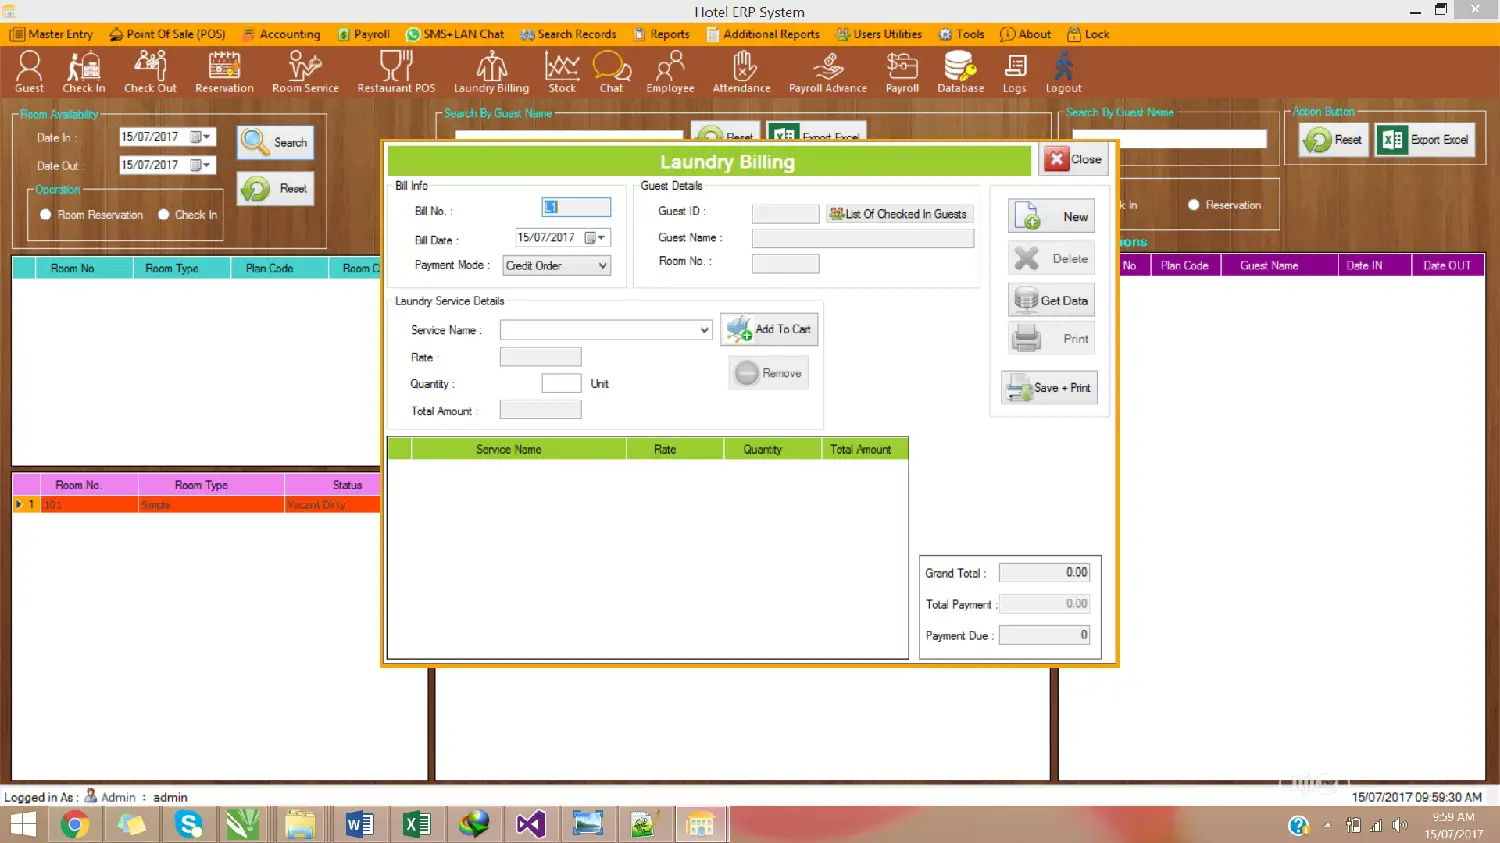Click the Lock menu item
Screen dimensions: 1500x843
click(x=1088, y=34)
